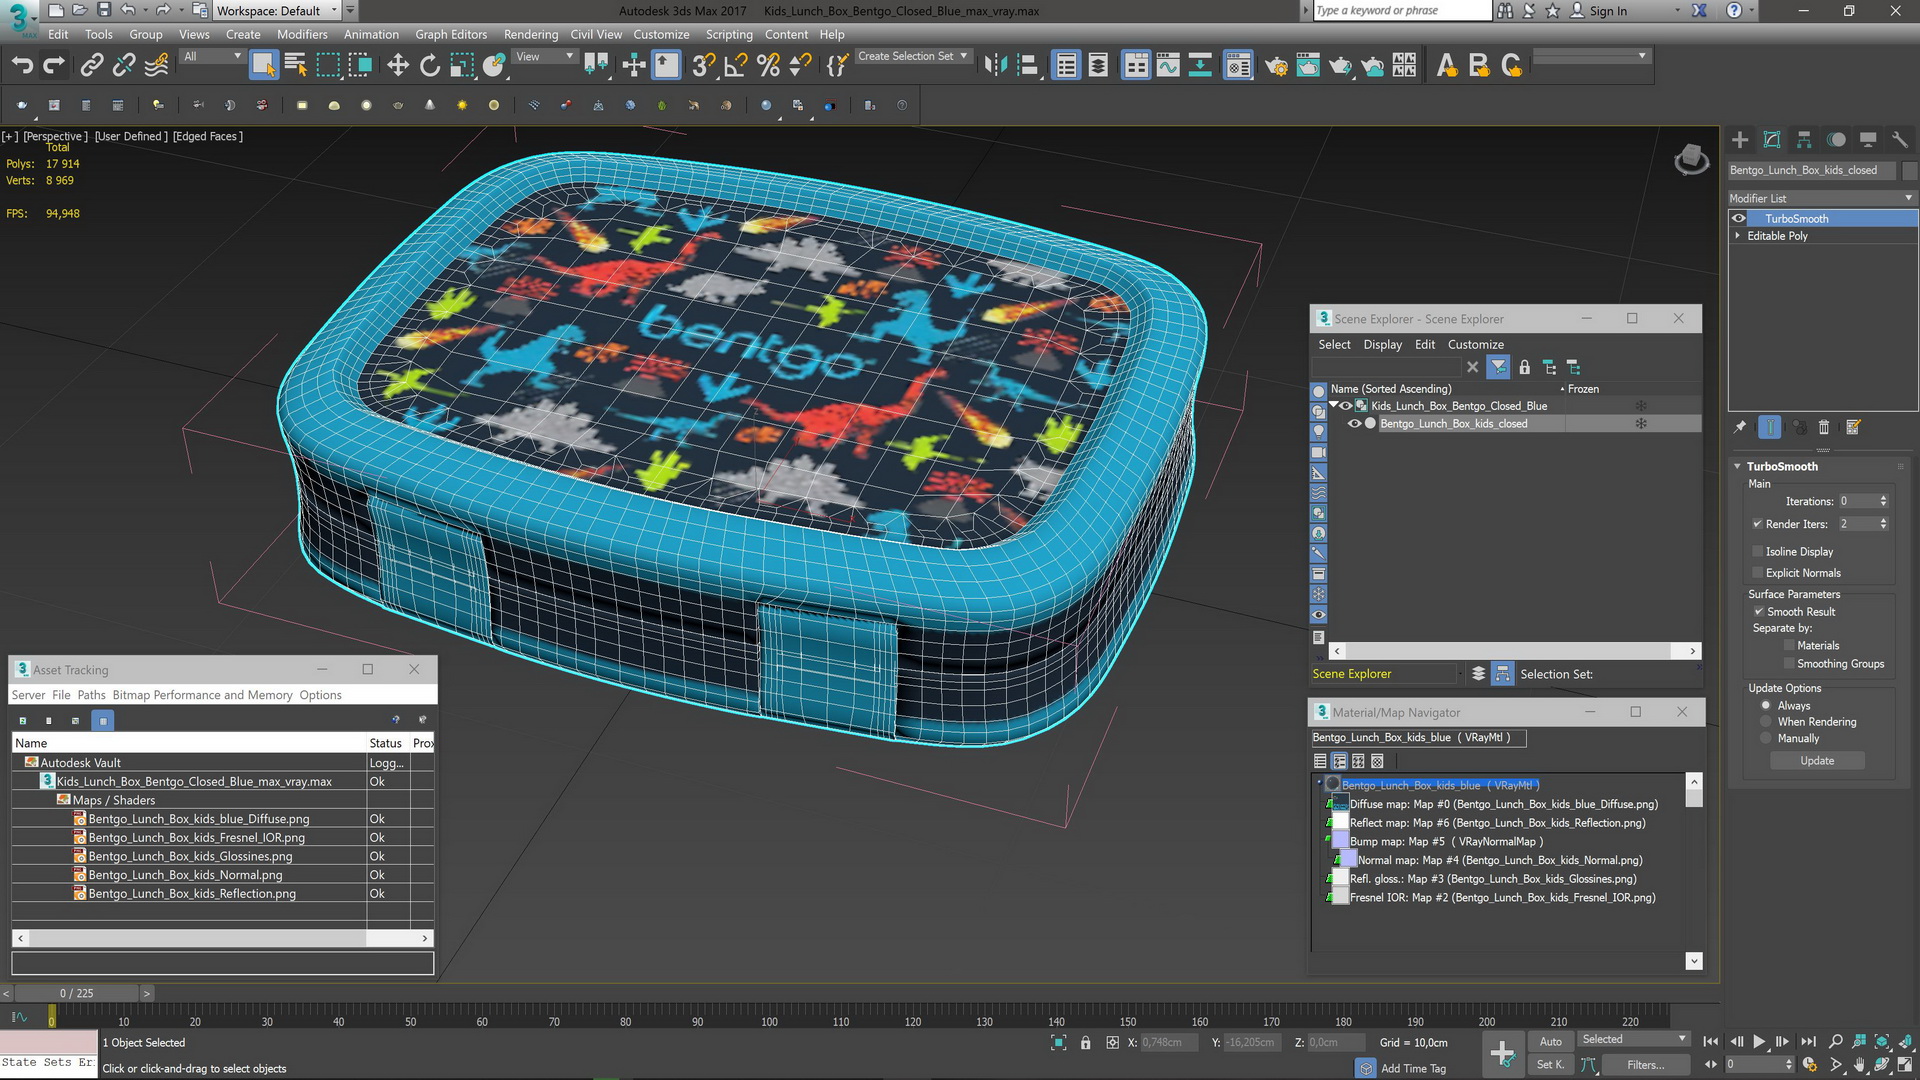Screen dimensions: 1920x1080
Task: Collapse Kids_Lunch_Box_Bentgo_Closed_Blue tree node
Action: point(1333,406)
